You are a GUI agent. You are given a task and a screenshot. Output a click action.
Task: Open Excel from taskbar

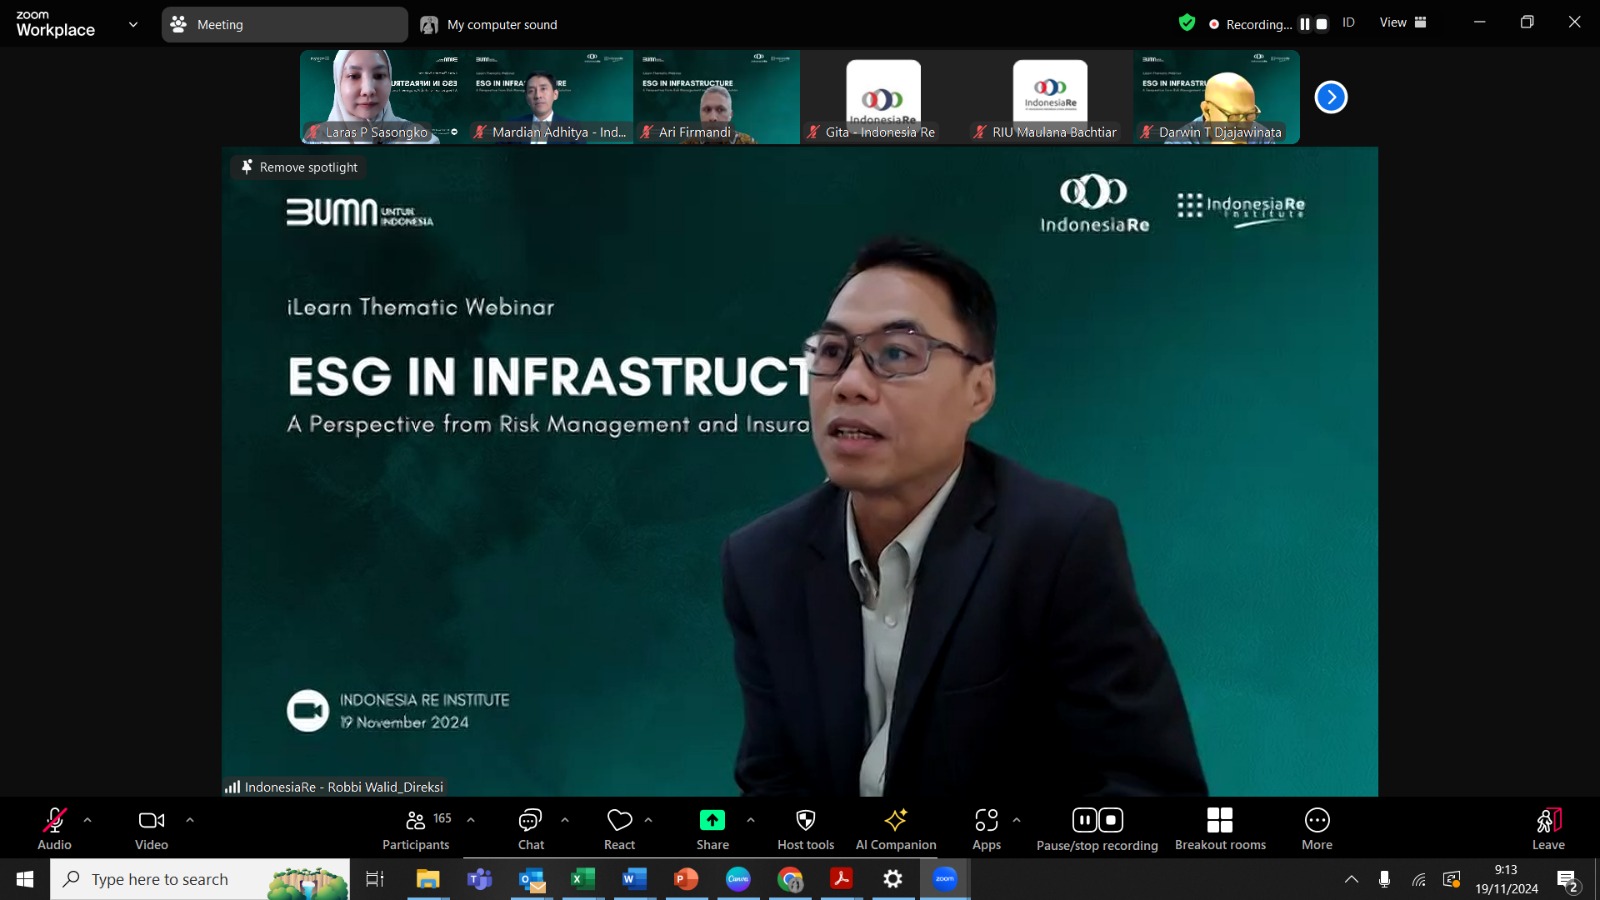tap(583, 879)
